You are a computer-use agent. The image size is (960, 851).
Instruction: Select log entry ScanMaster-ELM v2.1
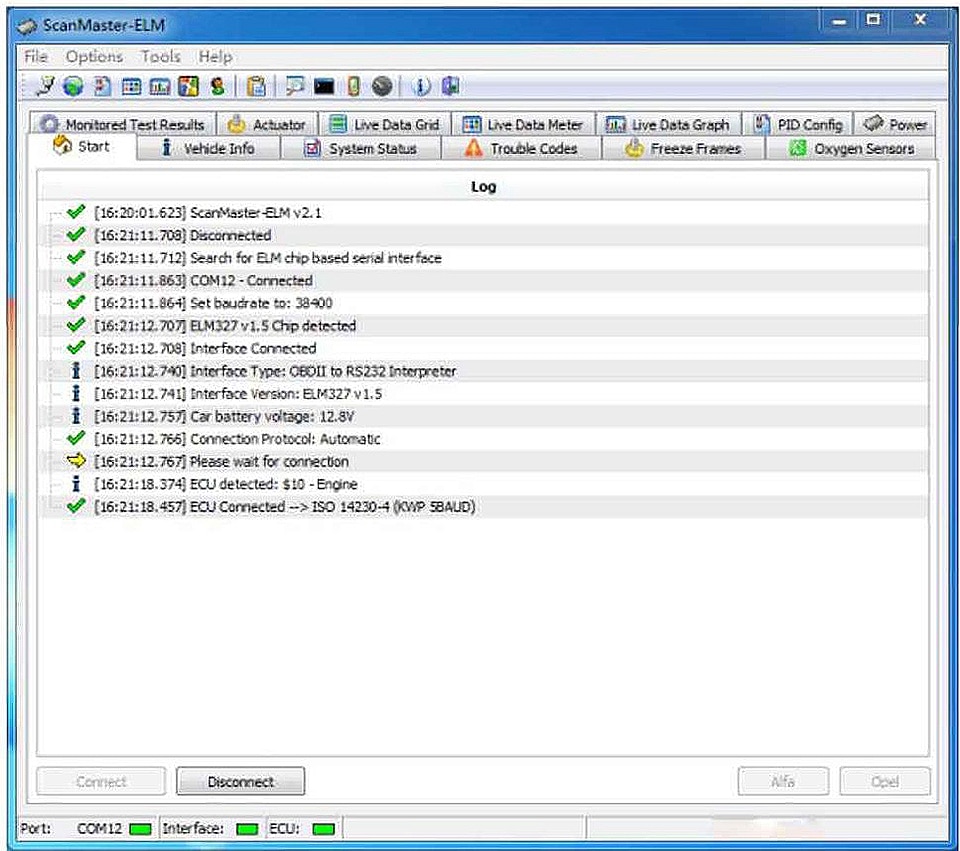click(484, 212)
